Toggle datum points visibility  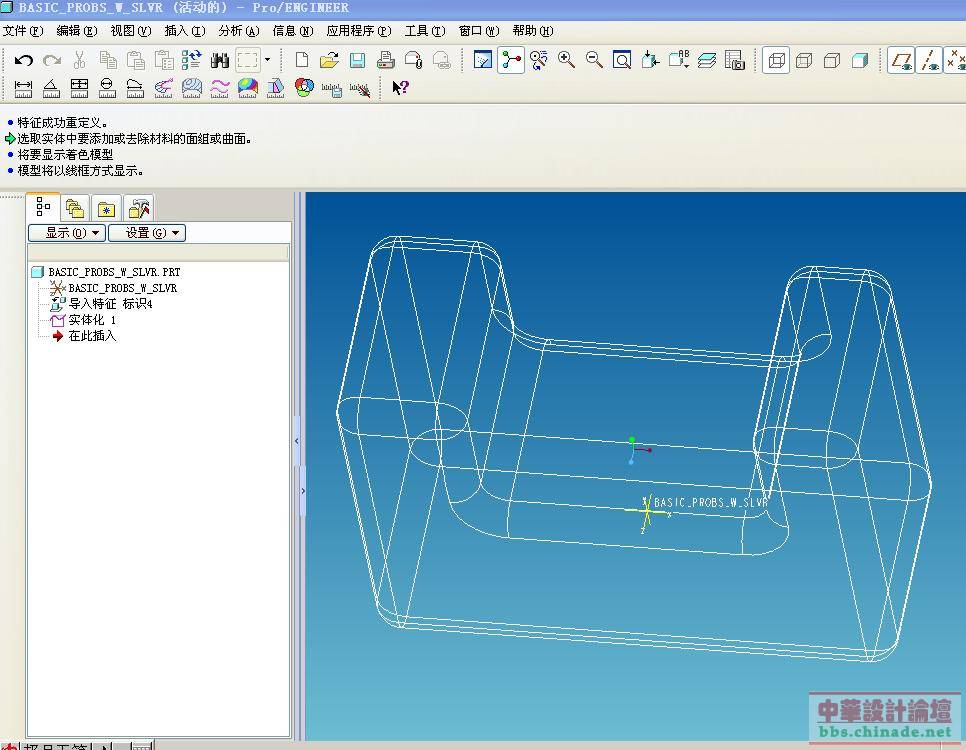click(x=956, y=60)
